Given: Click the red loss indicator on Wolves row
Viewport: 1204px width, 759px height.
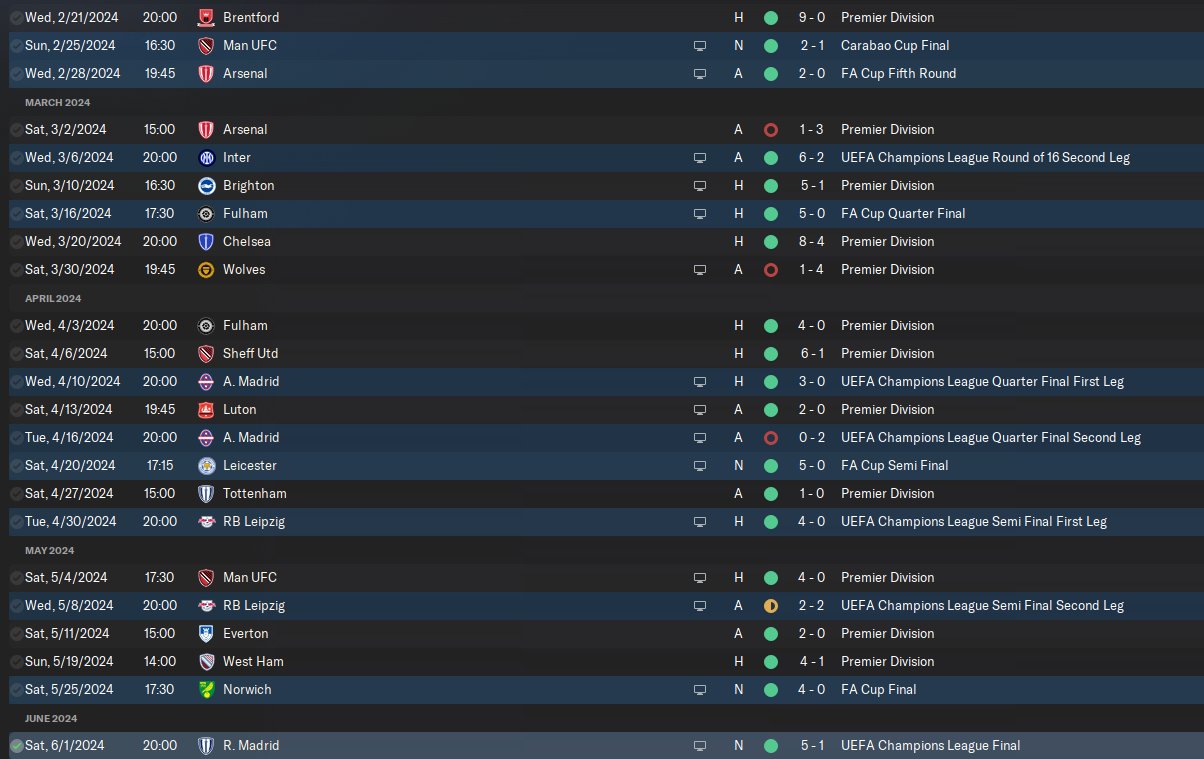Looking at the screenshot, I should tap(770, 270).
